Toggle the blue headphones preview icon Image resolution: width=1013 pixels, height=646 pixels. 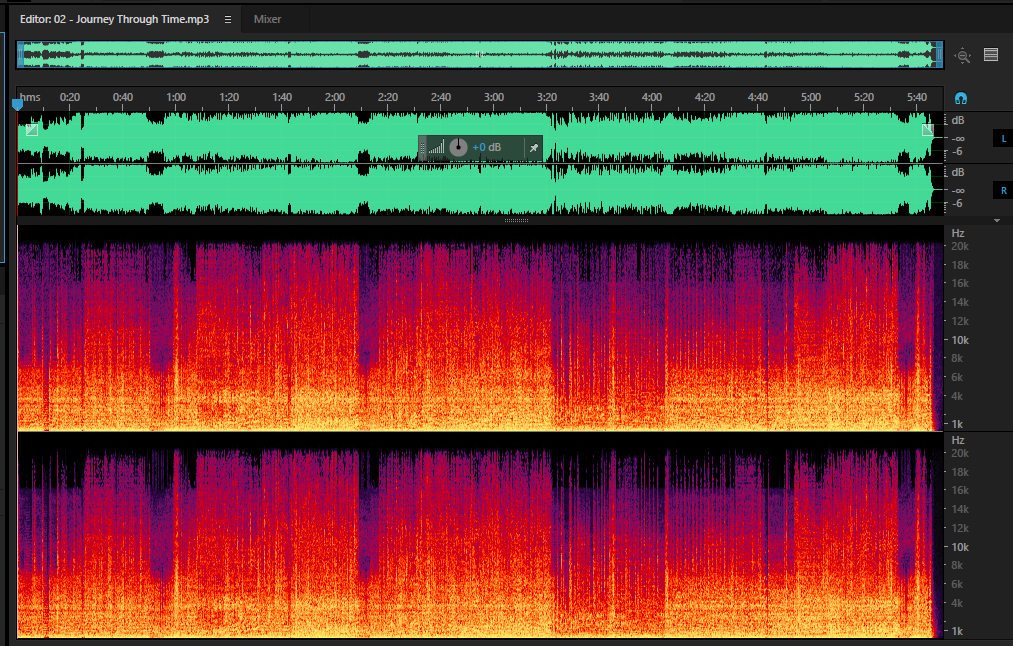click(961, 99)
